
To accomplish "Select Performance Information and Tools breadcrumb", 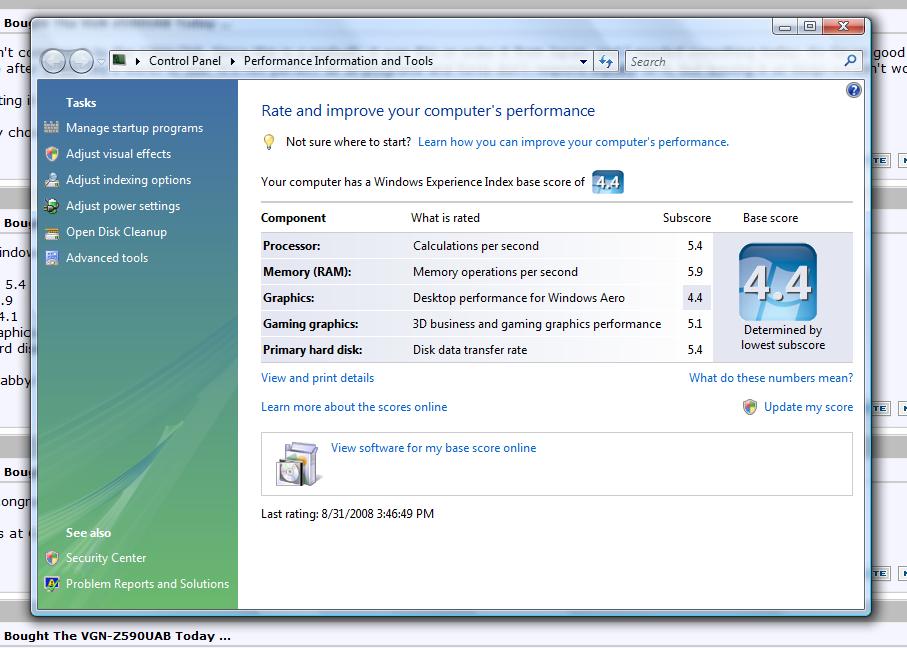I will (338, 61).
